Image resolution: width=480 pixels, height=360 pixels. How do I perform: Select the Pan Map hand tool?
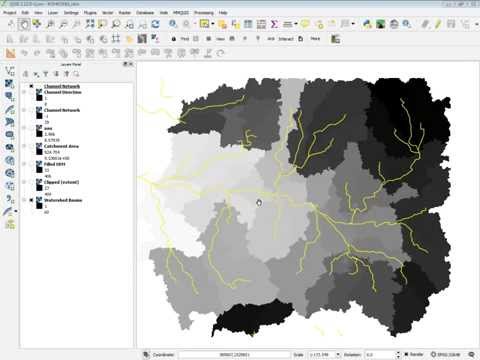coord(24,24)
